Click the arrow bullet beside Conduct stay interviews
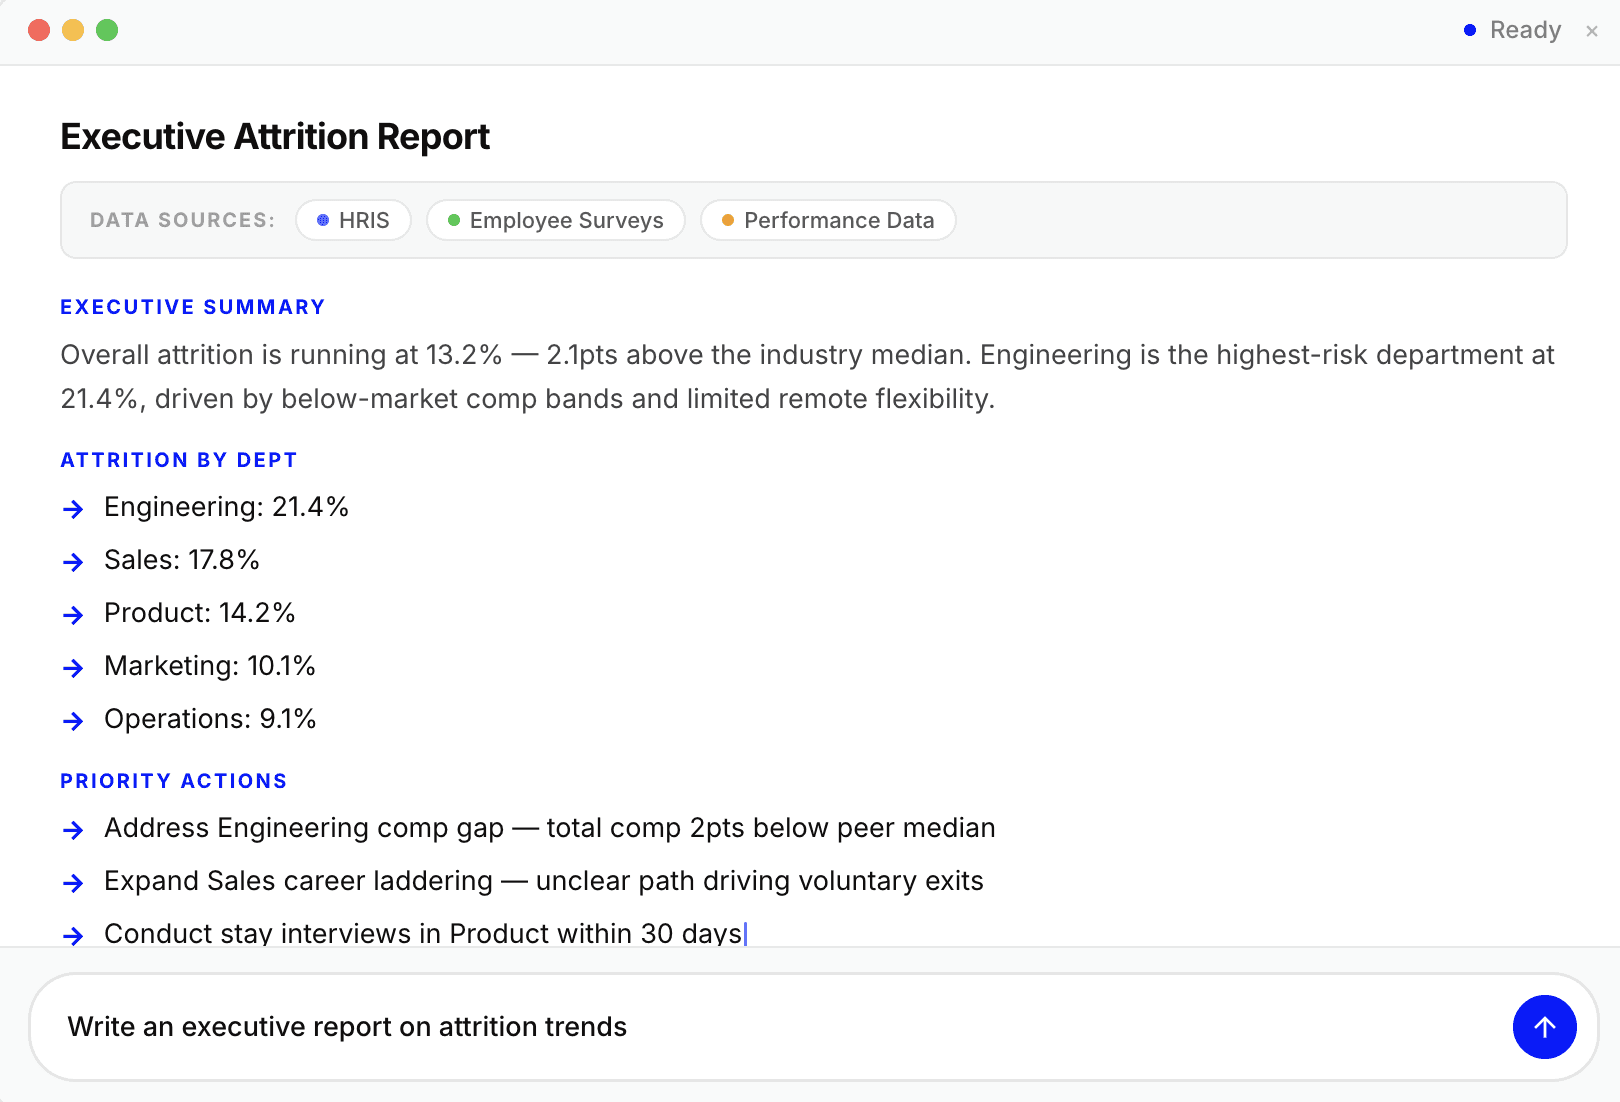 click(73, 936)
